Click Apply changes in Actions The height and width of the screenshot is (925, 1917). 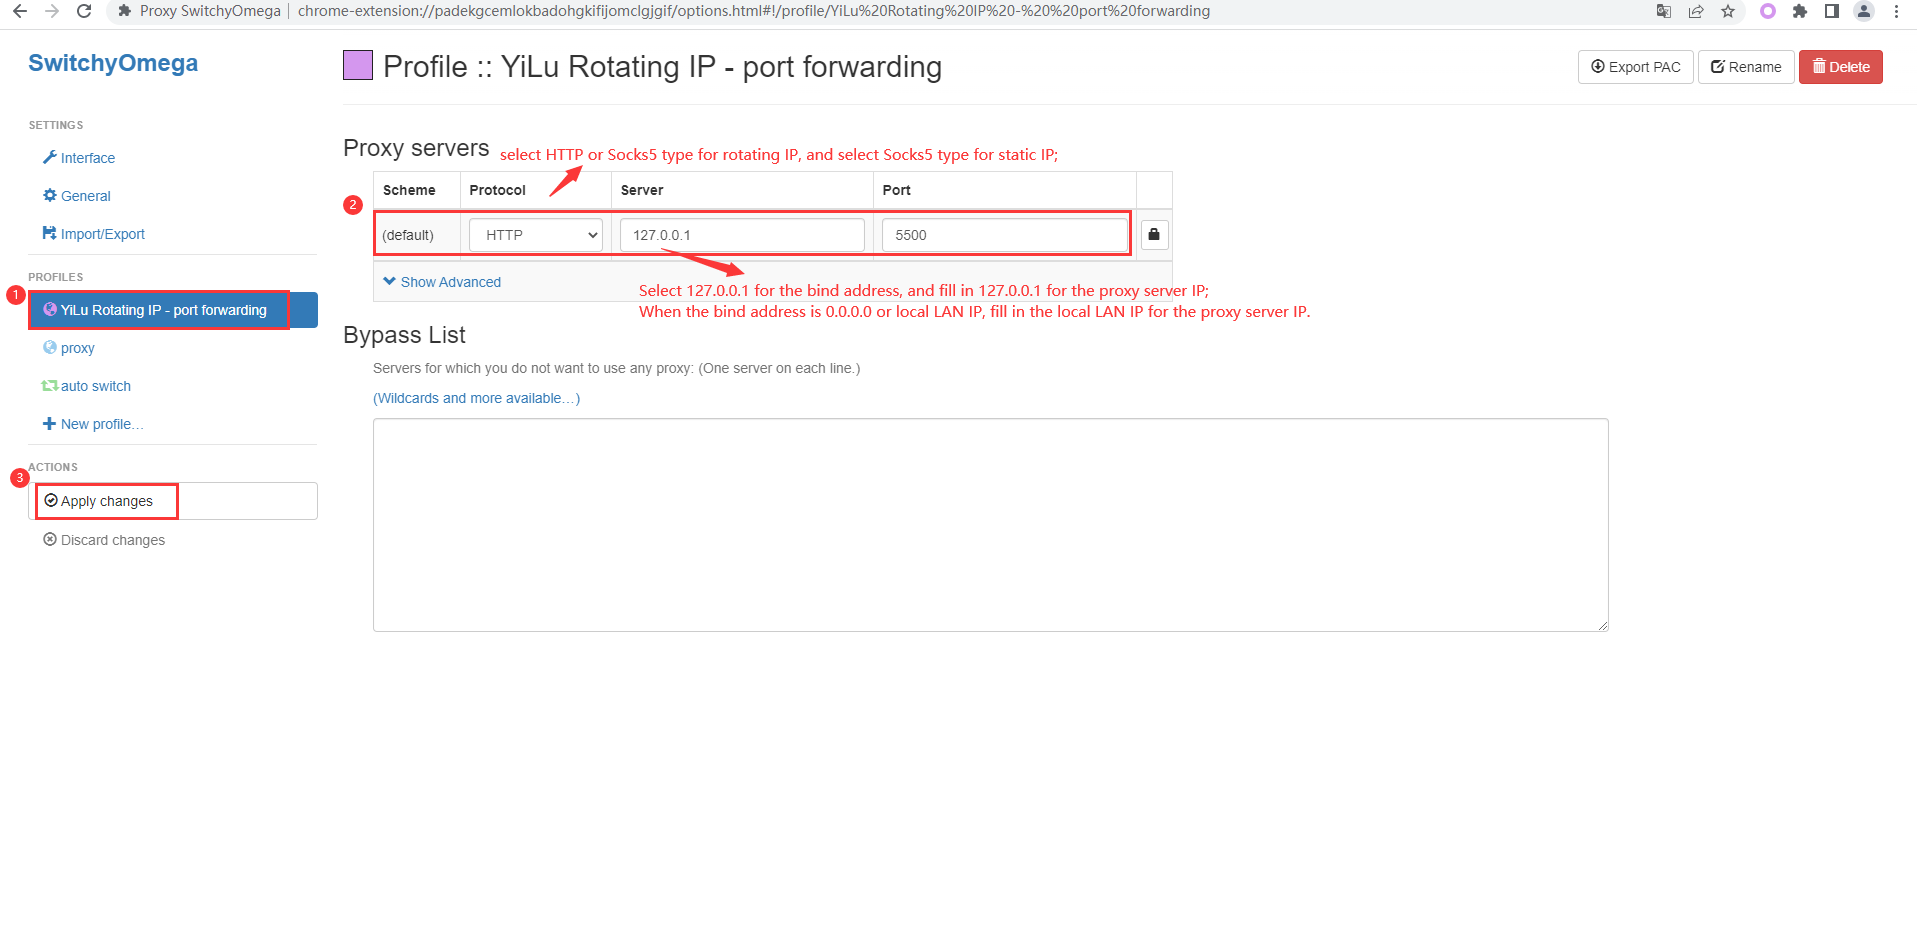(173, 501)
